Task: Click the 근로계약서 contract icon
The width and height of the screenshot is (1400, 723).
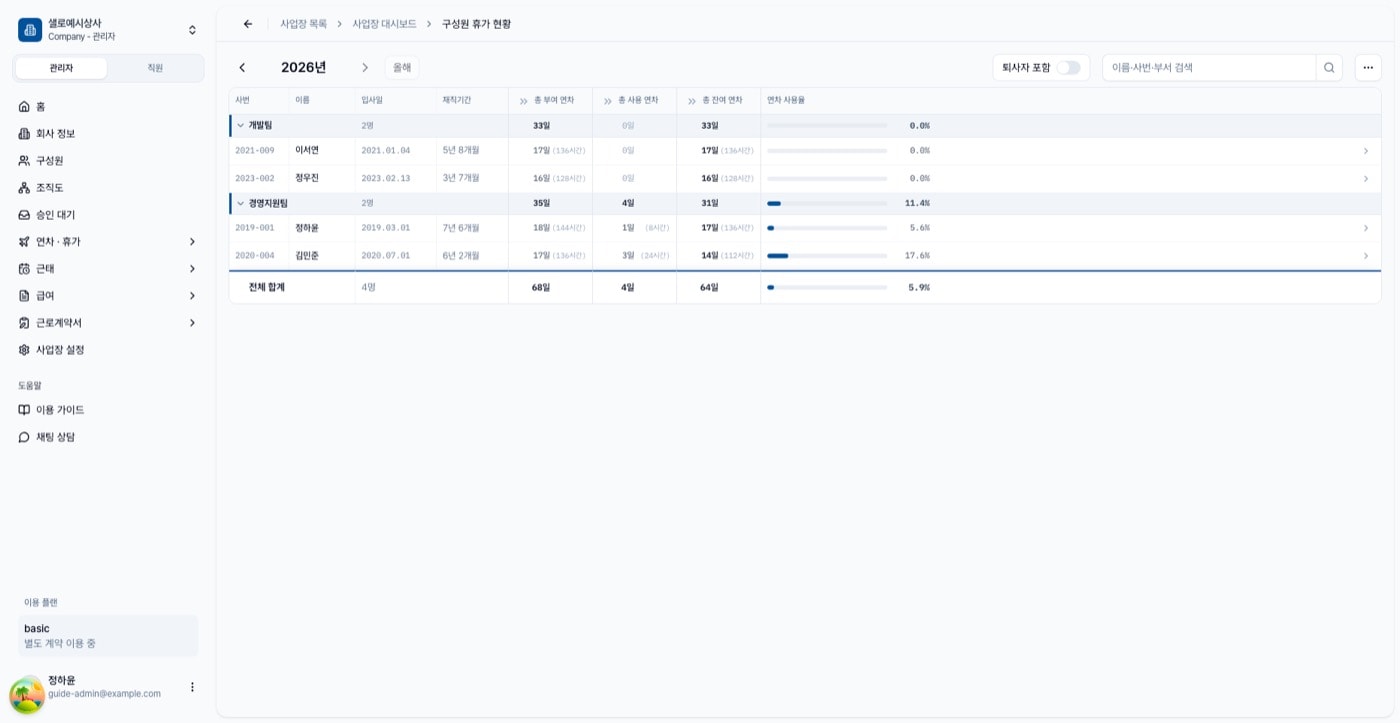Action: (x=25, y=322)
